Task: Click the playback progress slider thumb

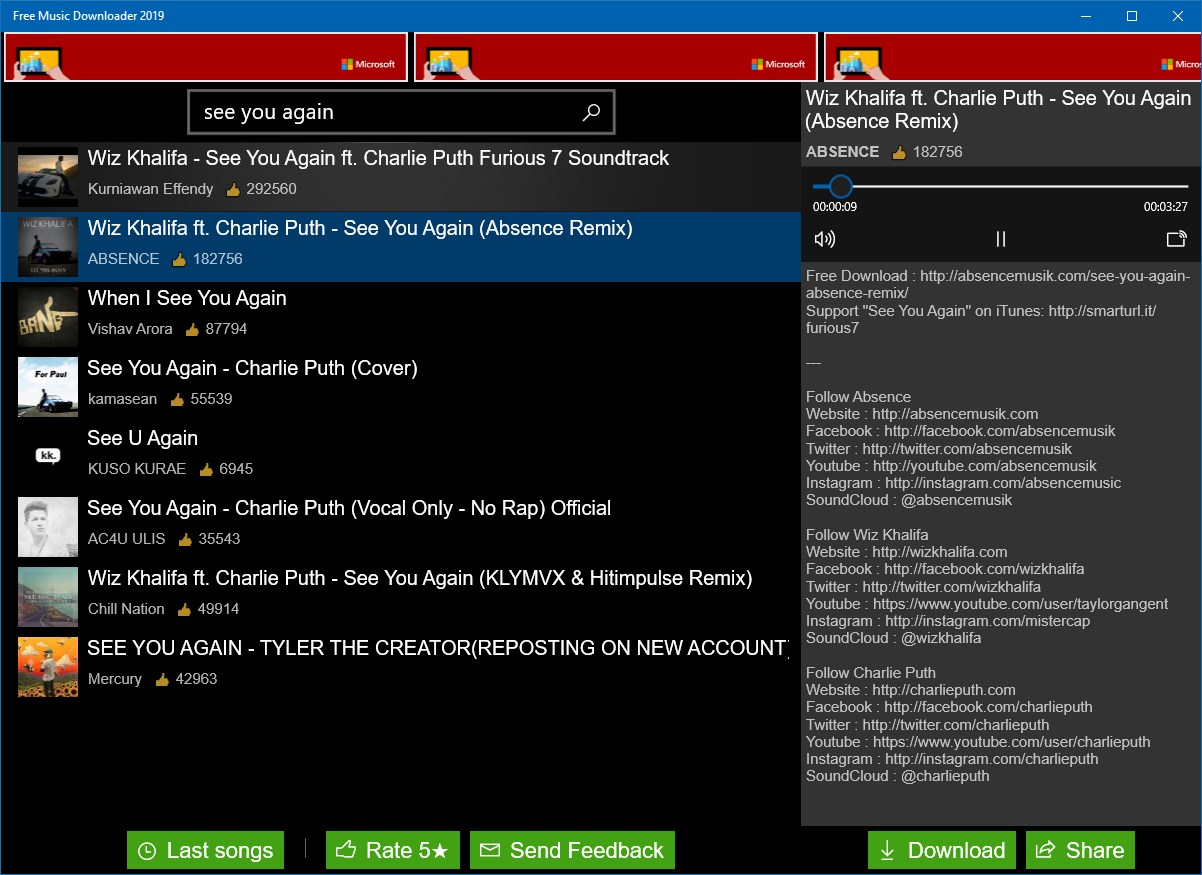Action: coord(841,186)
